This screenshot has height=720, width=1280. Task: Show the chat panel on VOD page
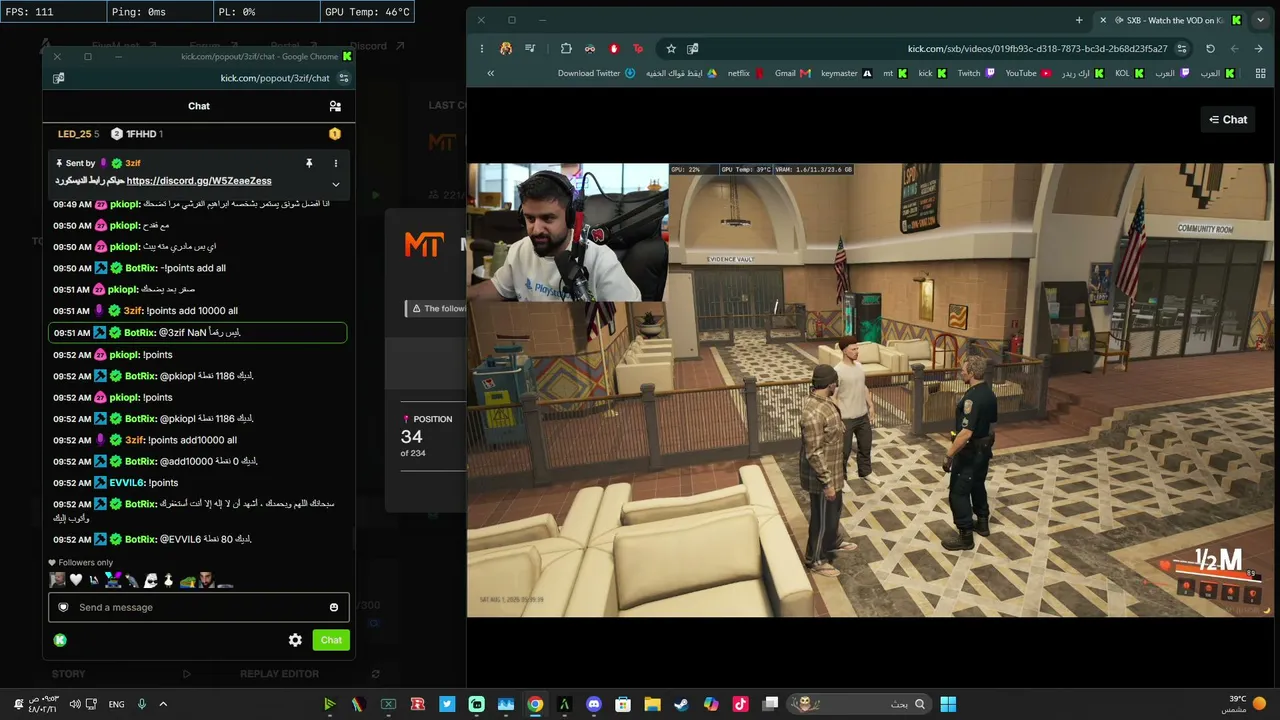click(1228, 120)
